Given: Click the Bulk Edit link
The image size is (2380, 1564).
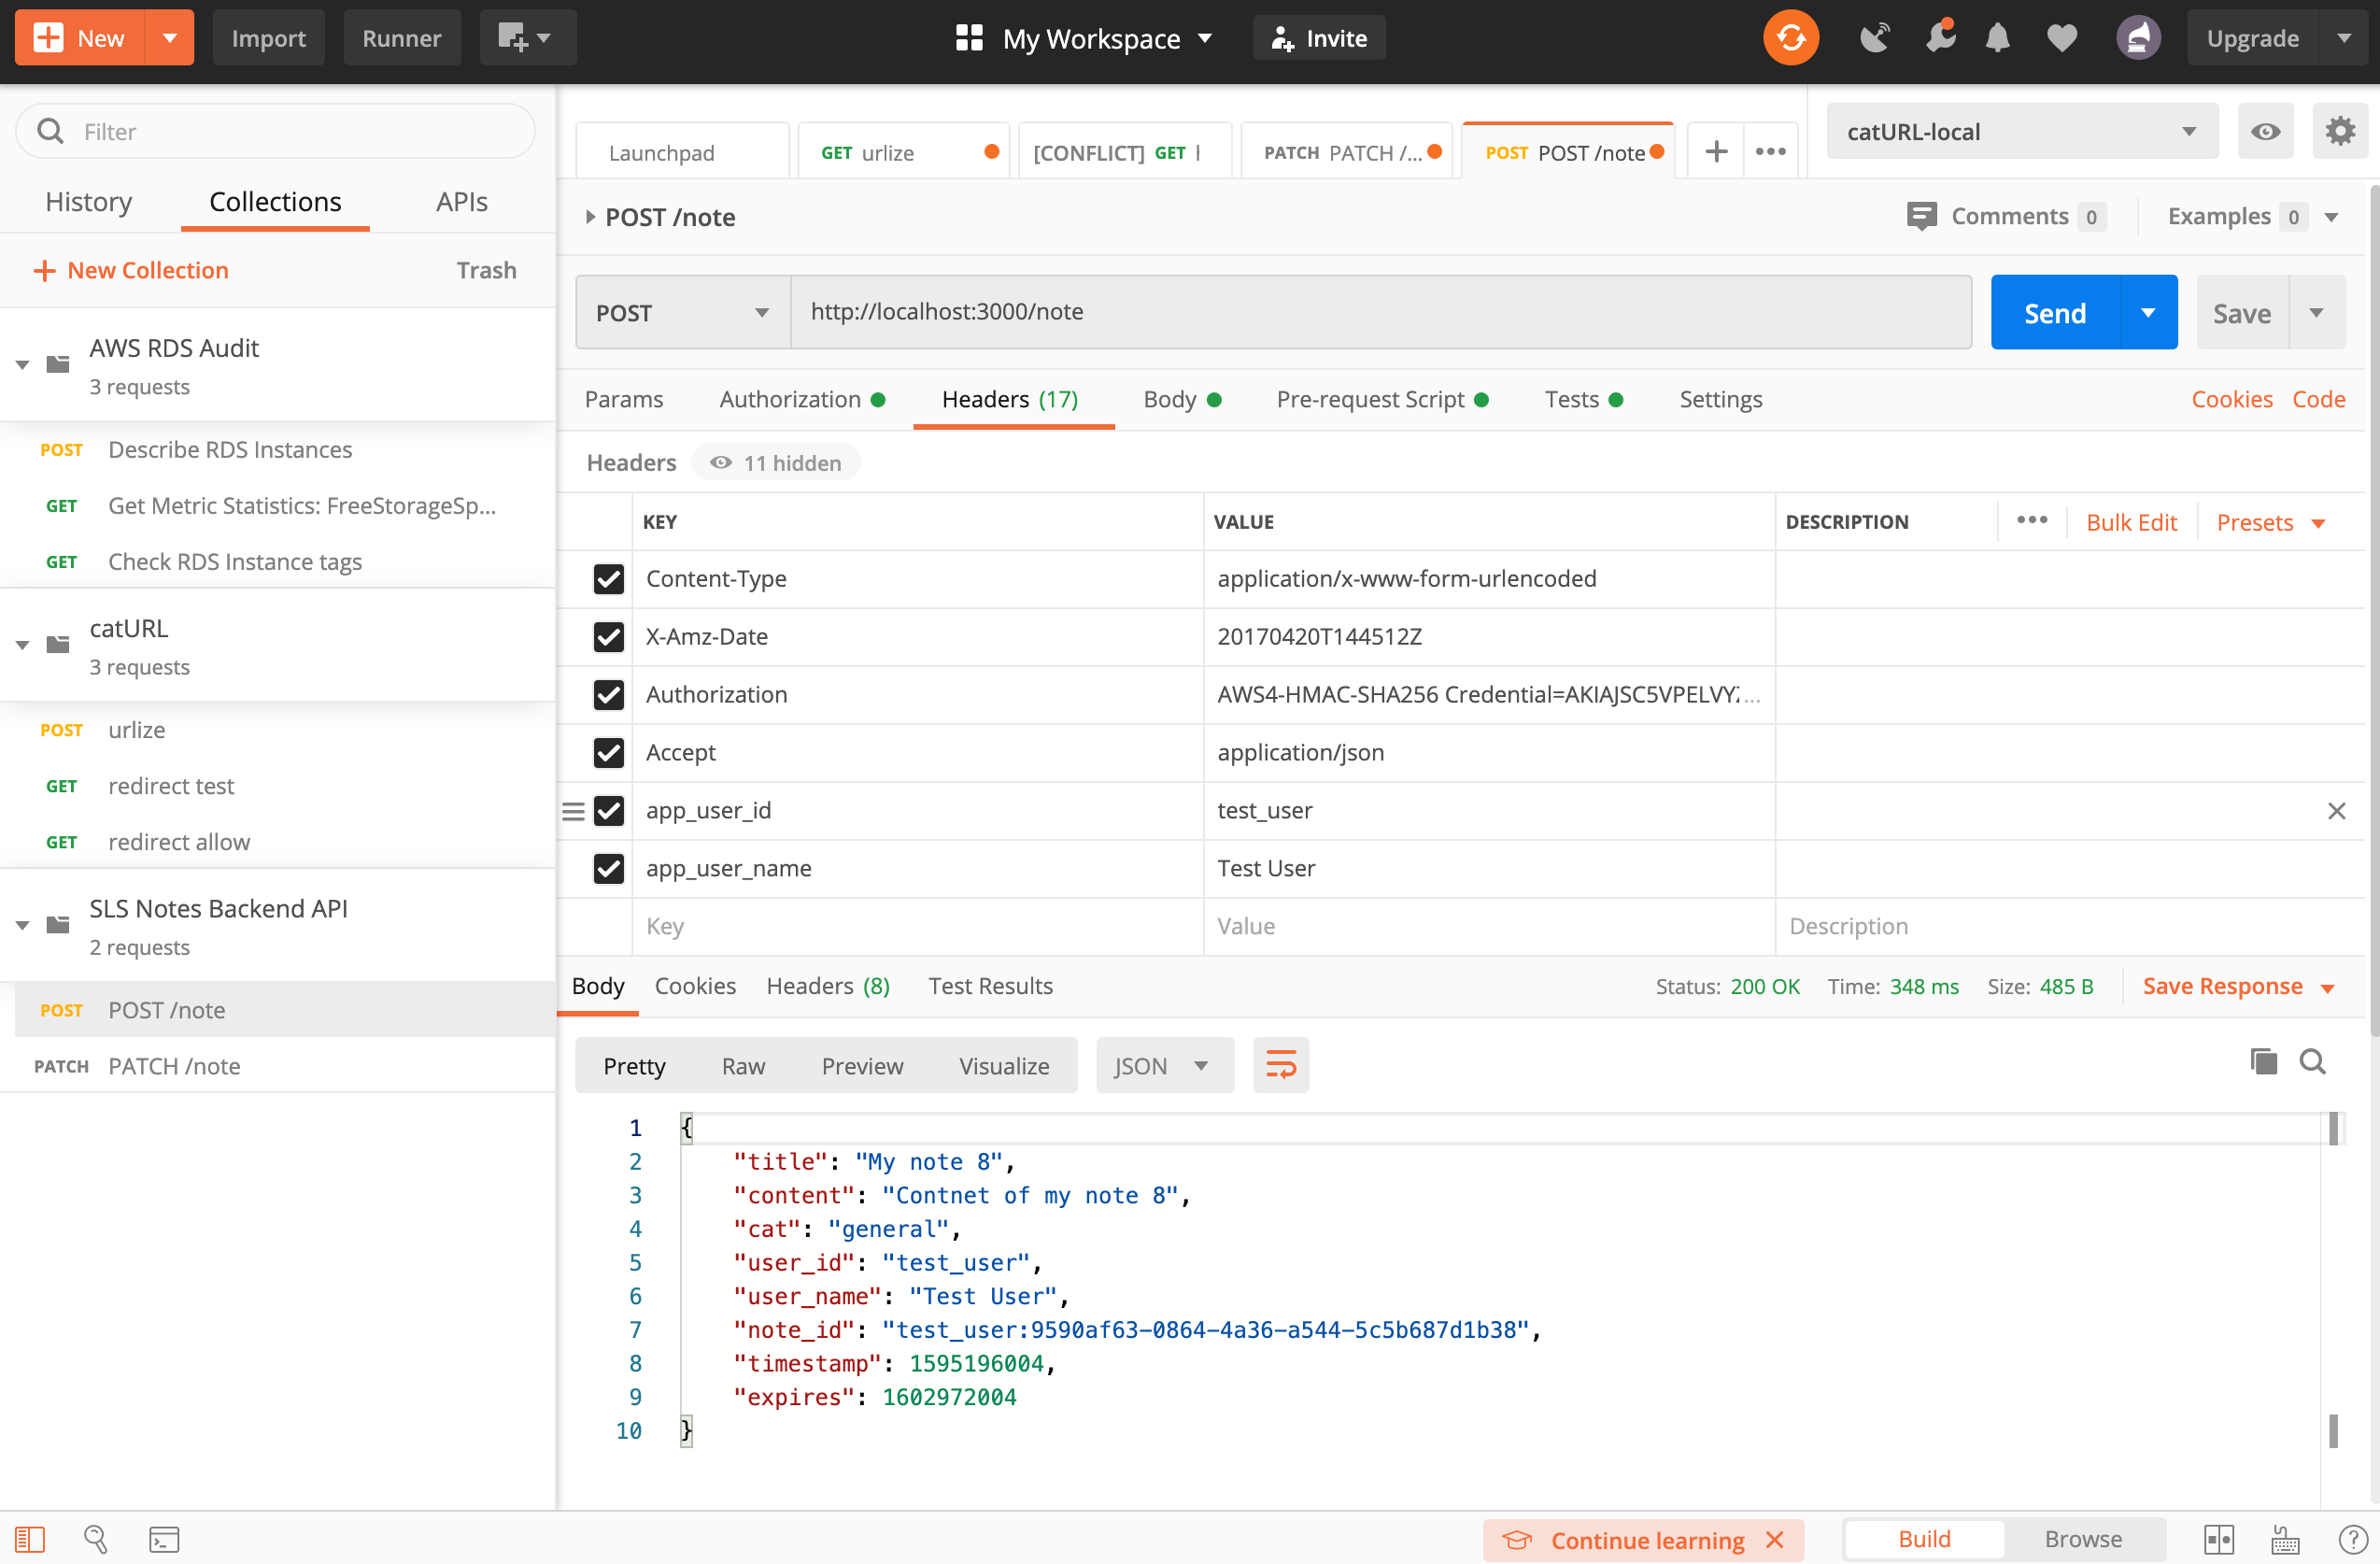Looking at the screenshot, I should pos(2130,522).
